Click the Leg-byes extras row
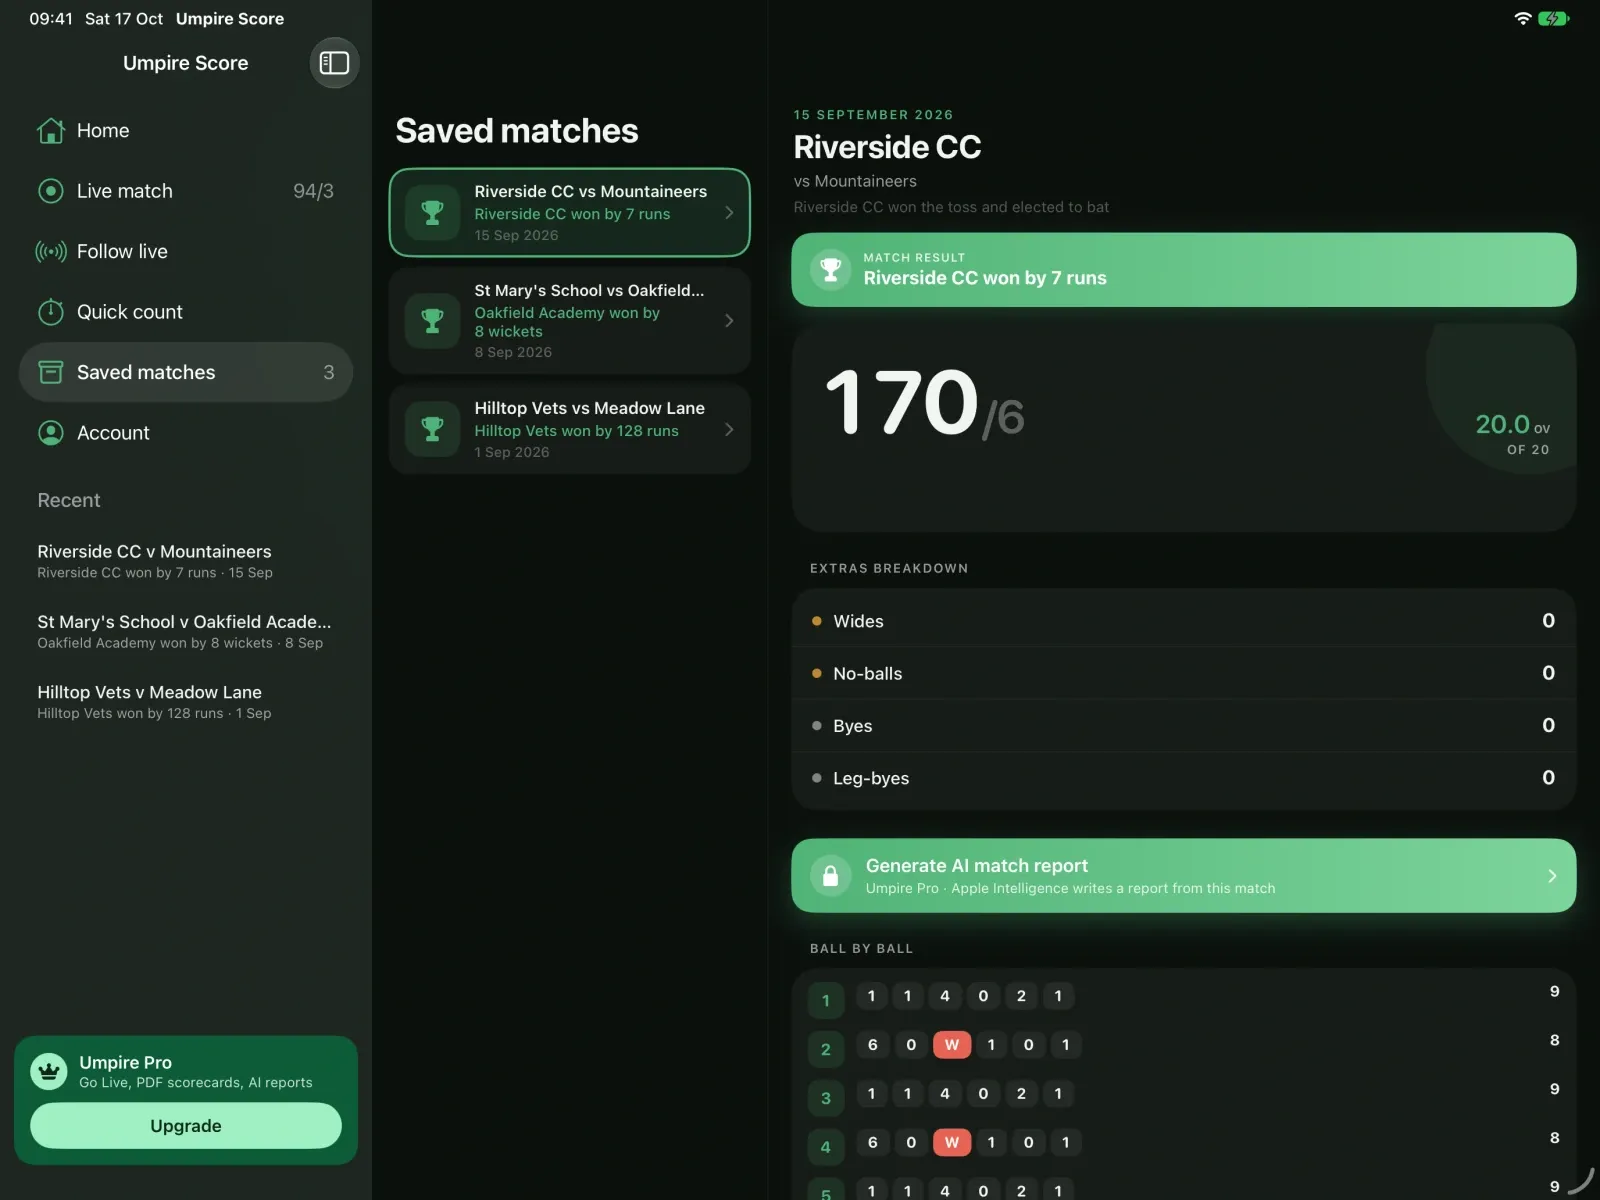This screenshot has width=1600, height=1200. [x=1184, y=778]
